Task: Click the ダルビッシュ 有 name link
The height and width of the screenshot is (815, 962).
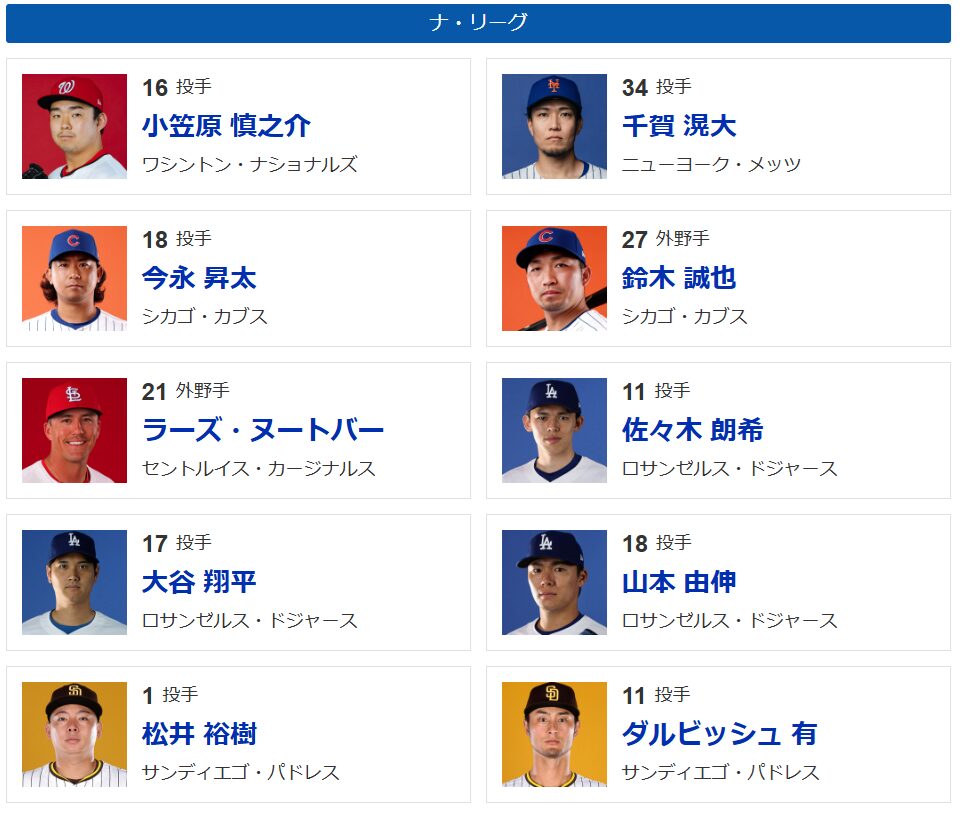Action: pos(719,734)
